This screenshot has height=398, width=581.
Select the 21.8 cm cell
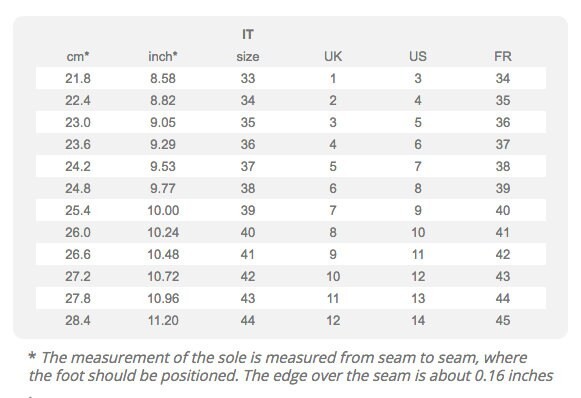point(78,79)
